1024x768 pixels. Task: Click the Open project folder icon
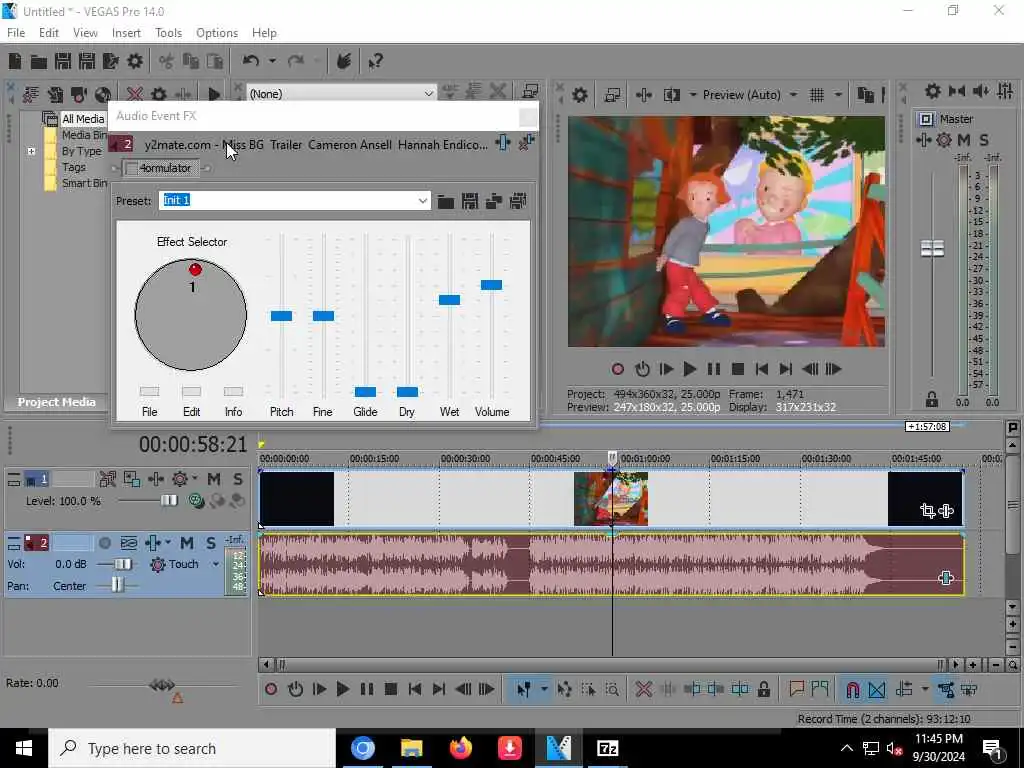pyautogui.click(x=39, y=61)
